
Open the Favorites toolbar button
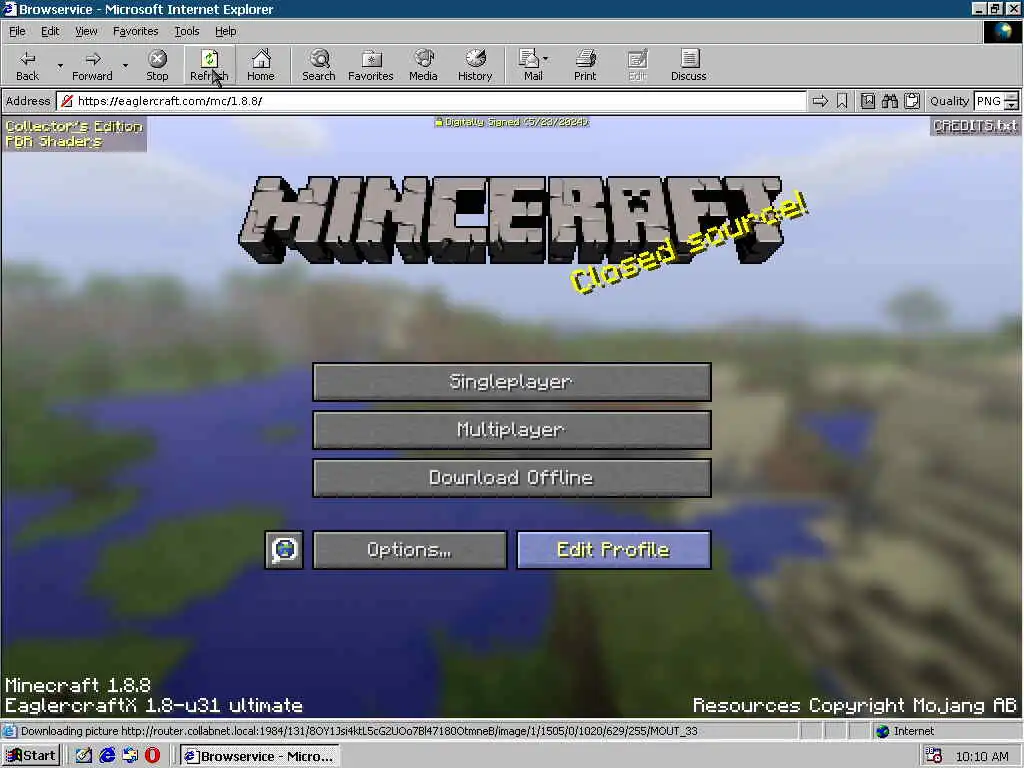(371, 65)
